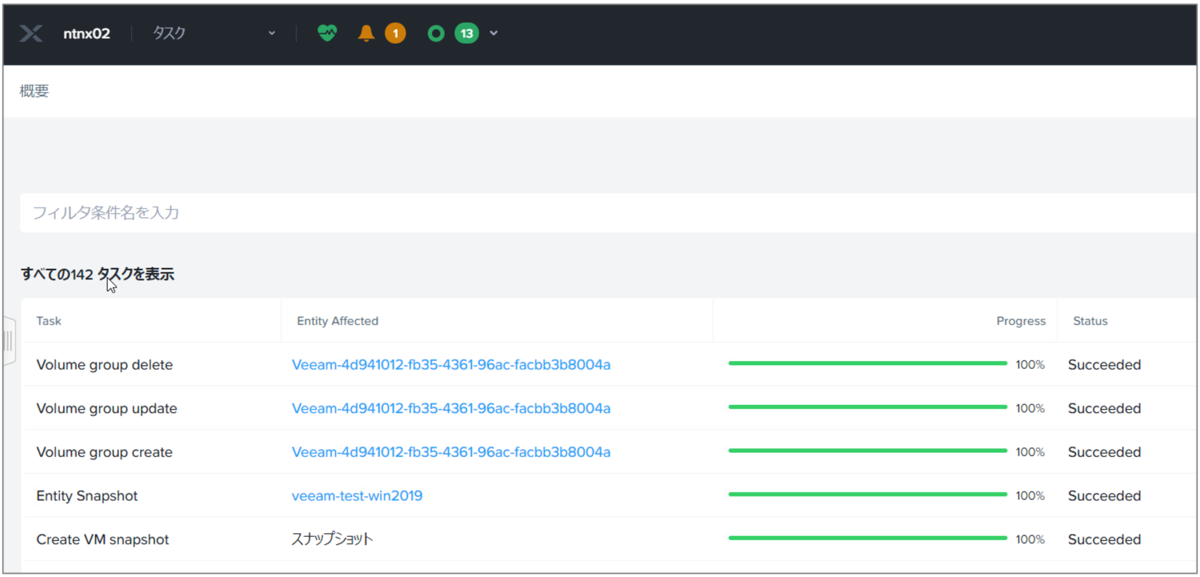Image resolution: width=1200 pixels, height=577 pixels.
Task: Focus the フィルタ条件名を入力 filter field
Action: click(x=608, y=213)
